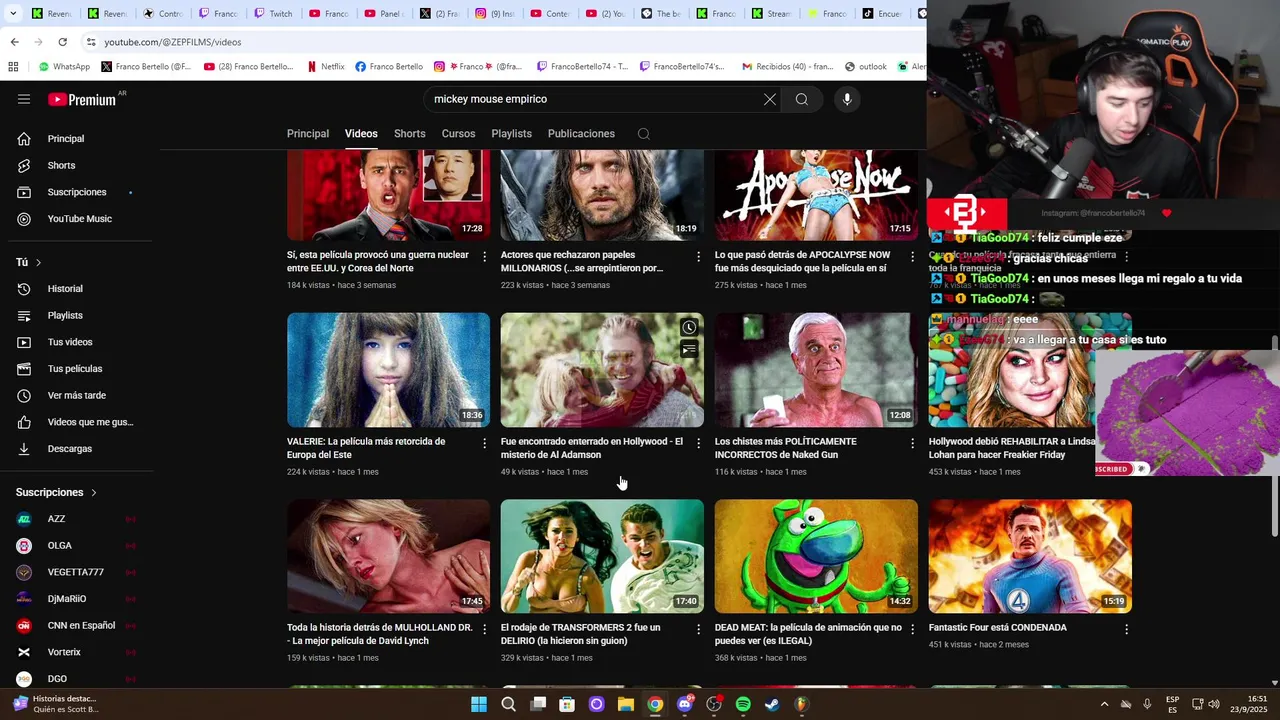Open the WhatsApp bookmark

[64, 67]
